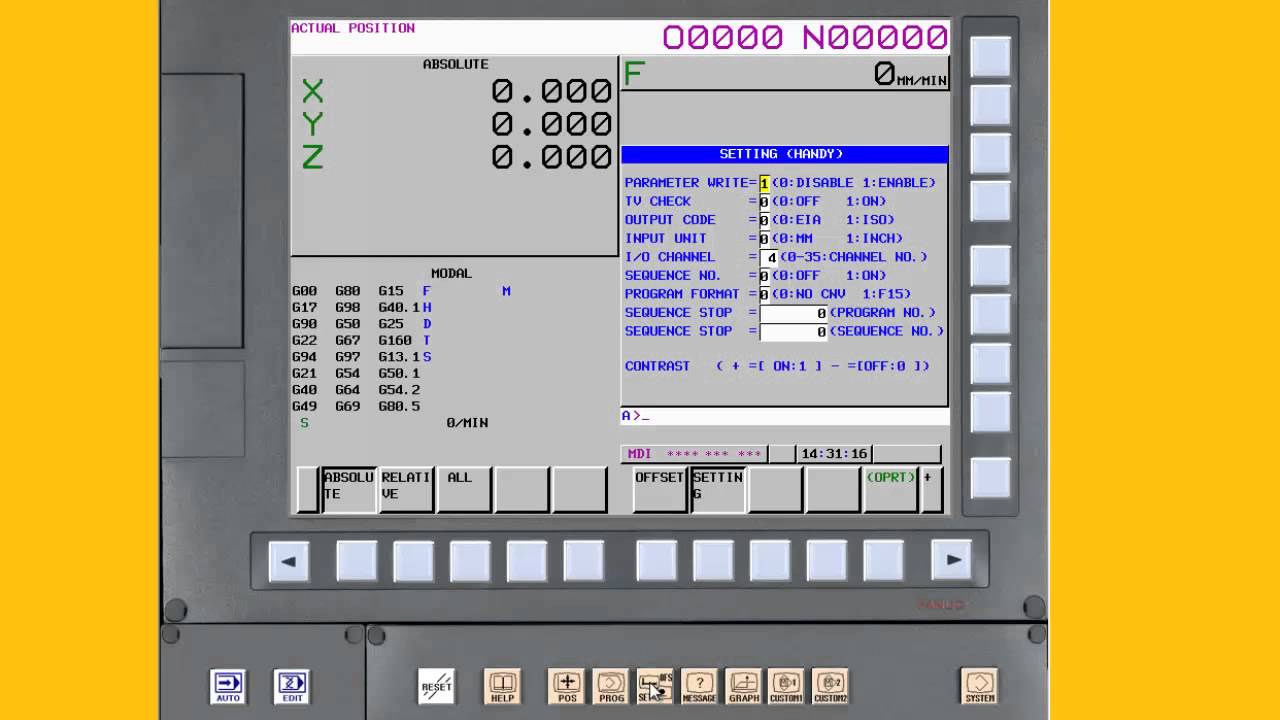Click the O0000 N00000 program number display
Screen dimensions: 1280x720
(x=805, y=38)
